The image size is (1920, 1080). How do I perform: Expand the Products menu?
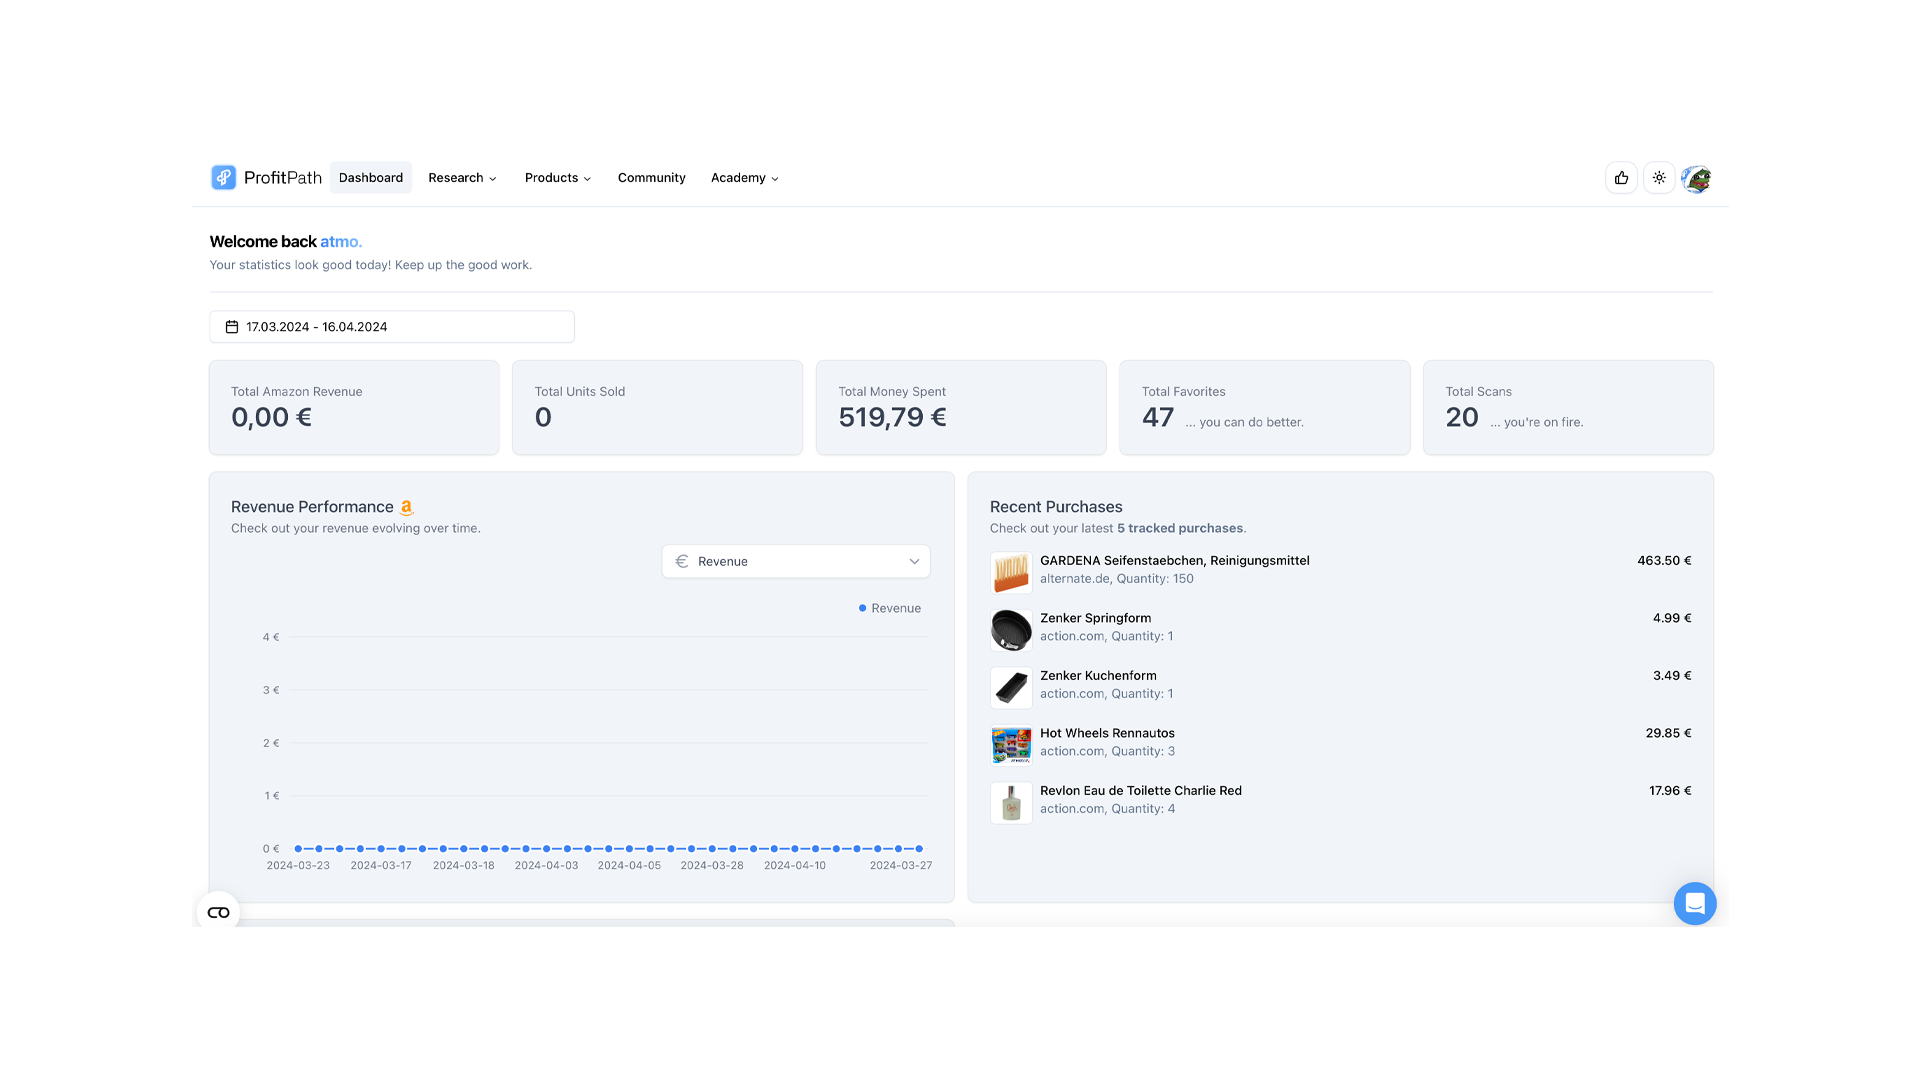click(558, 177)
